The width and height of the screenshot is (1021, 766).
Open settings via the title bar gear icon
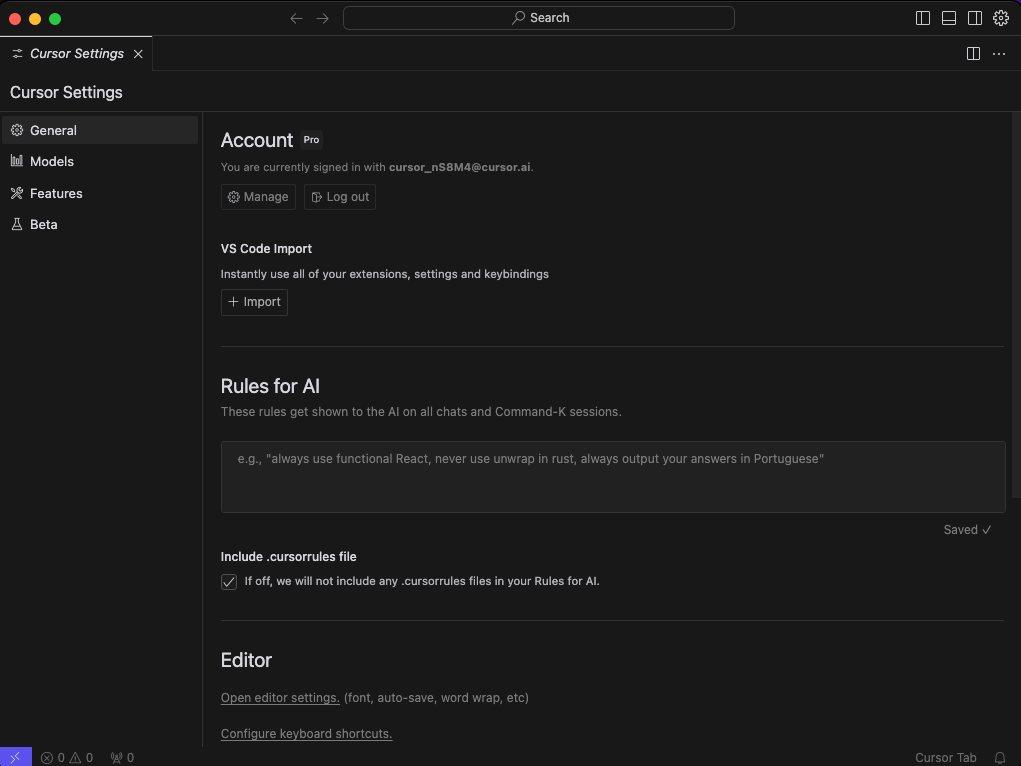(1000, 18)
